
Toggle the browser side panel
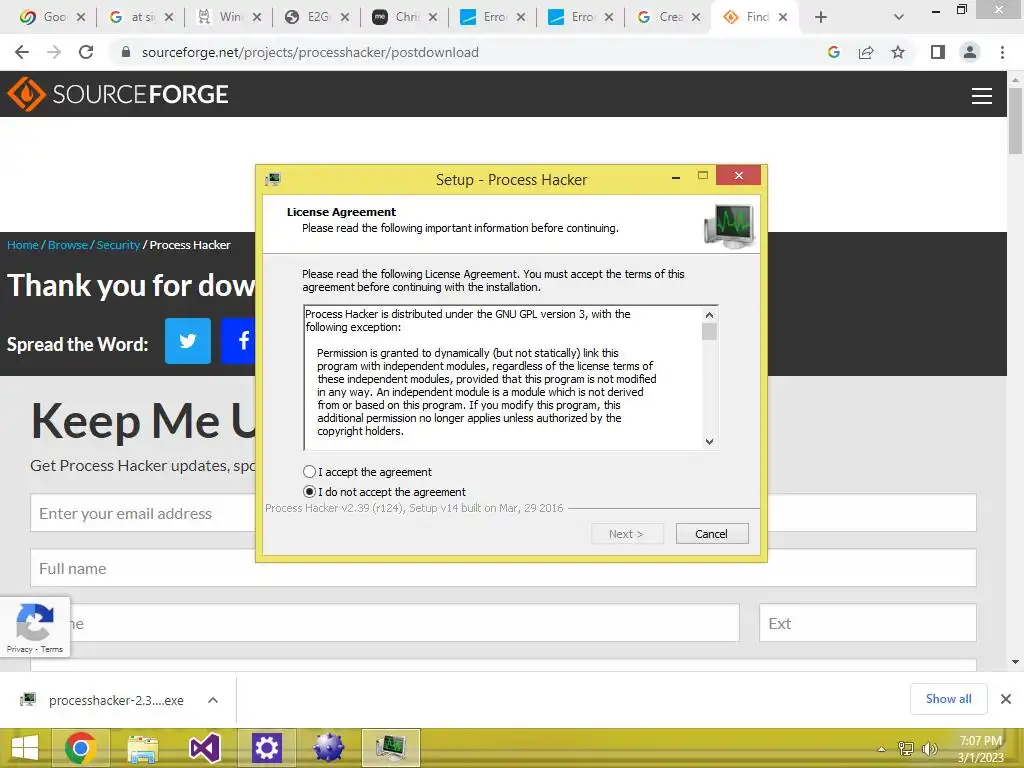tap(938, 52)
